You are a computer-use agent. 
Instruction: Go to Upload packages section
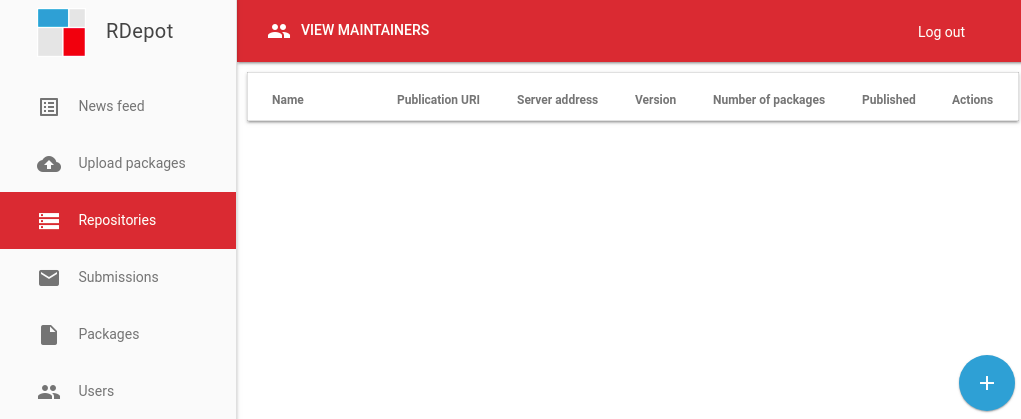tap(118, 163)
